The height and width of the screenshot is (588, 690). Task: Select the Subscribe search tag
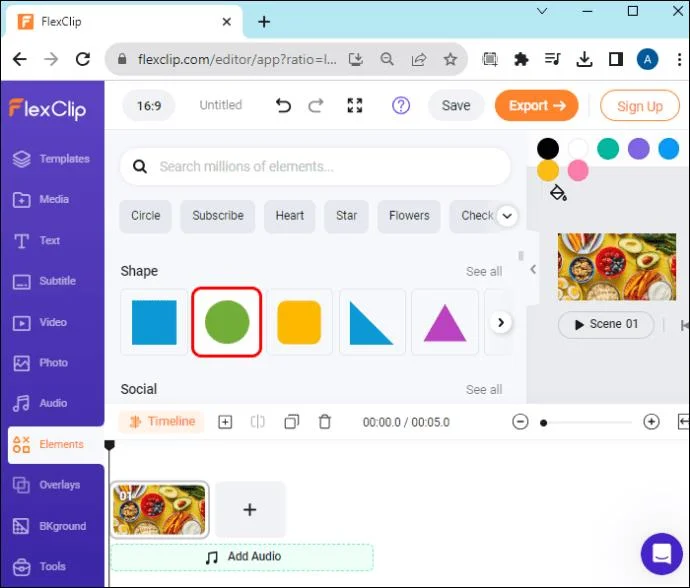[x=218, y=216]
